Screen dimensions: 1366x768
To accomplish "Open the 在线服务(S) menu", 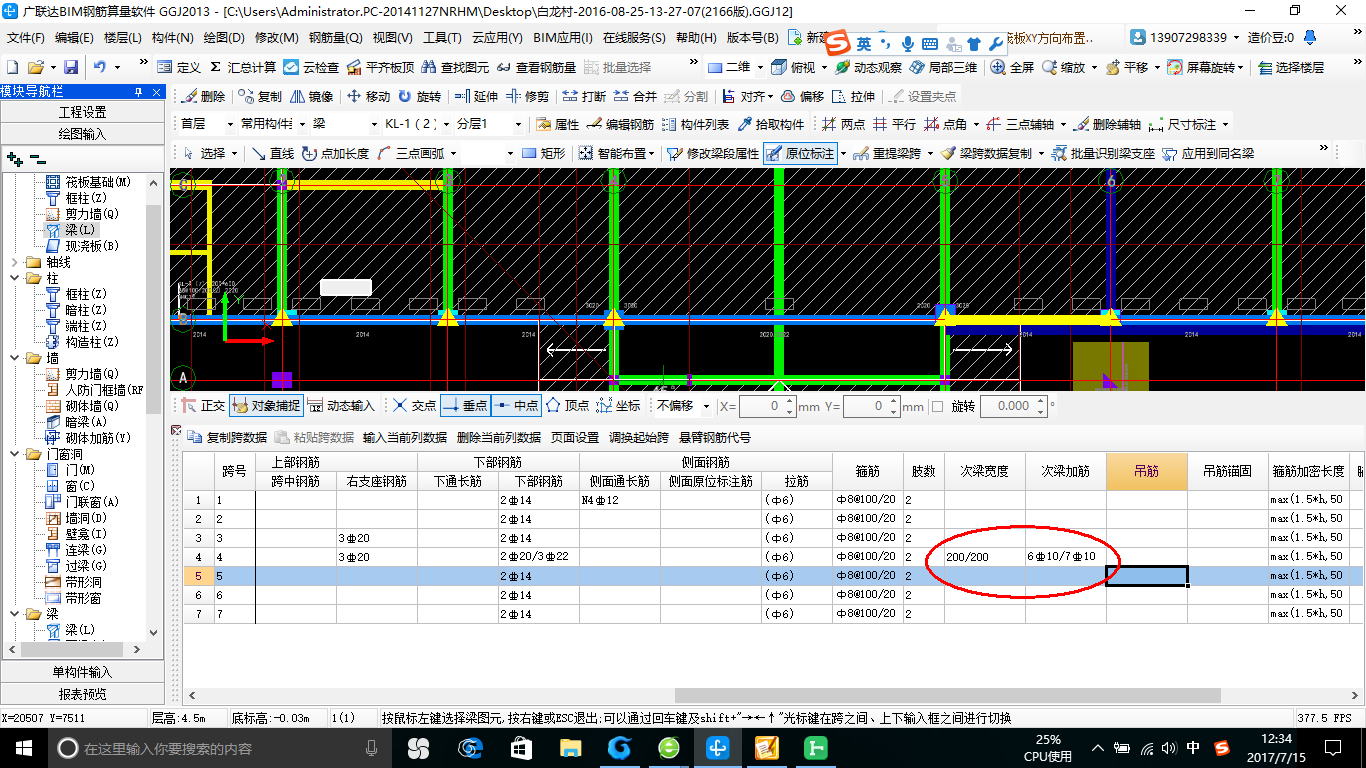I will click(x=635, y=38).
